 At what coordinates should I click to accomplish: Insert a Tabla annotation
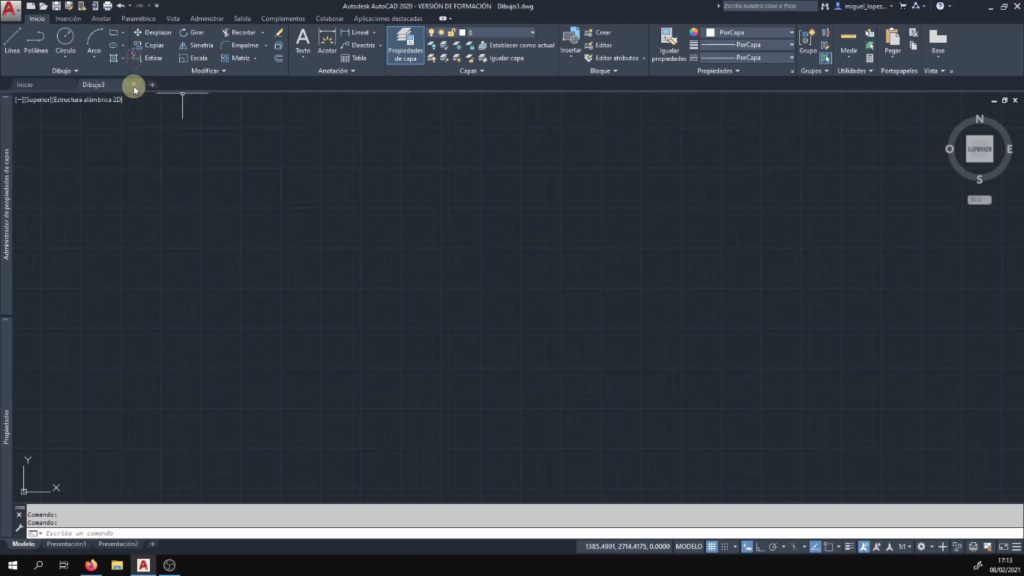tap(353, 58)
